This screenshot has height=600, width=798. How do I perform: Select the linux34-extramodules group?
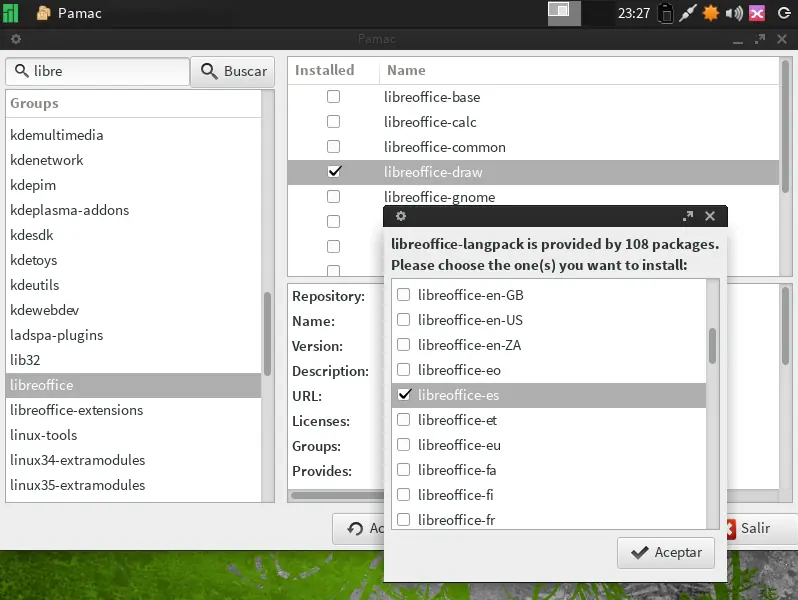[x=133, y=460]
